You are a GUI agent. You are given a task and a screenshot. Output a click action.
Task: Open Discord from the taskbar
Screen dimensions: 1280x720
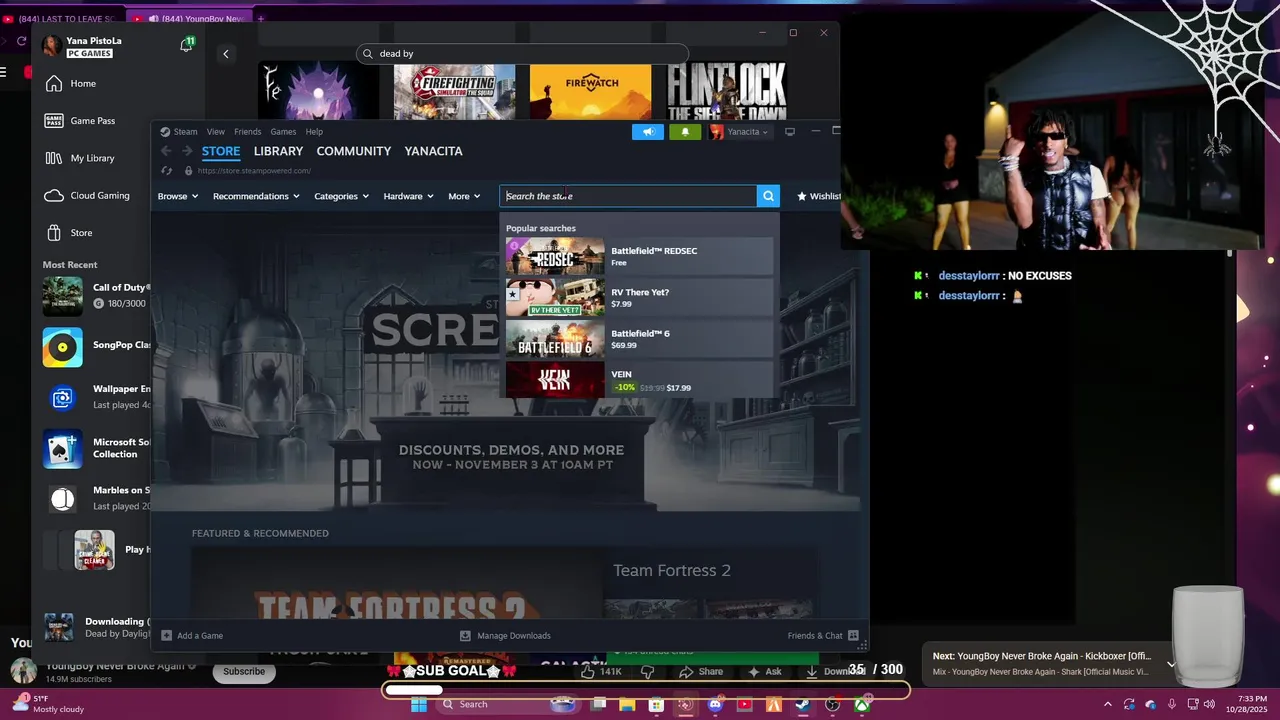coord(715,705)
